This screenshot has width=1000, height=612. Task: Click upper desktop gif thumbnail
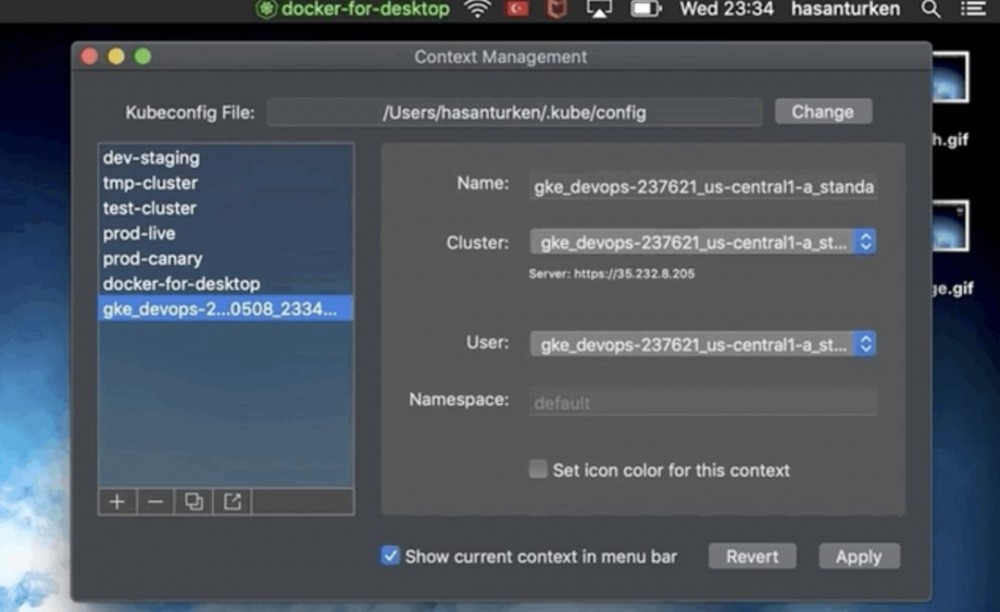click(x=950, y=76)
